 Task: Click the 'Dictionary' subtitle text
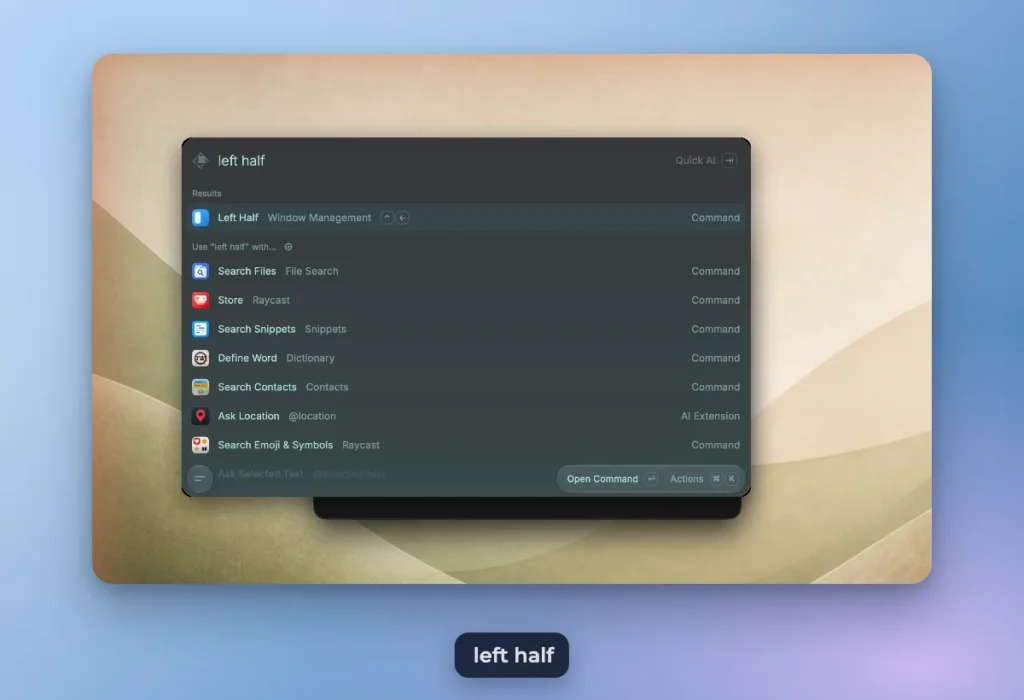(x=310, y=358)
